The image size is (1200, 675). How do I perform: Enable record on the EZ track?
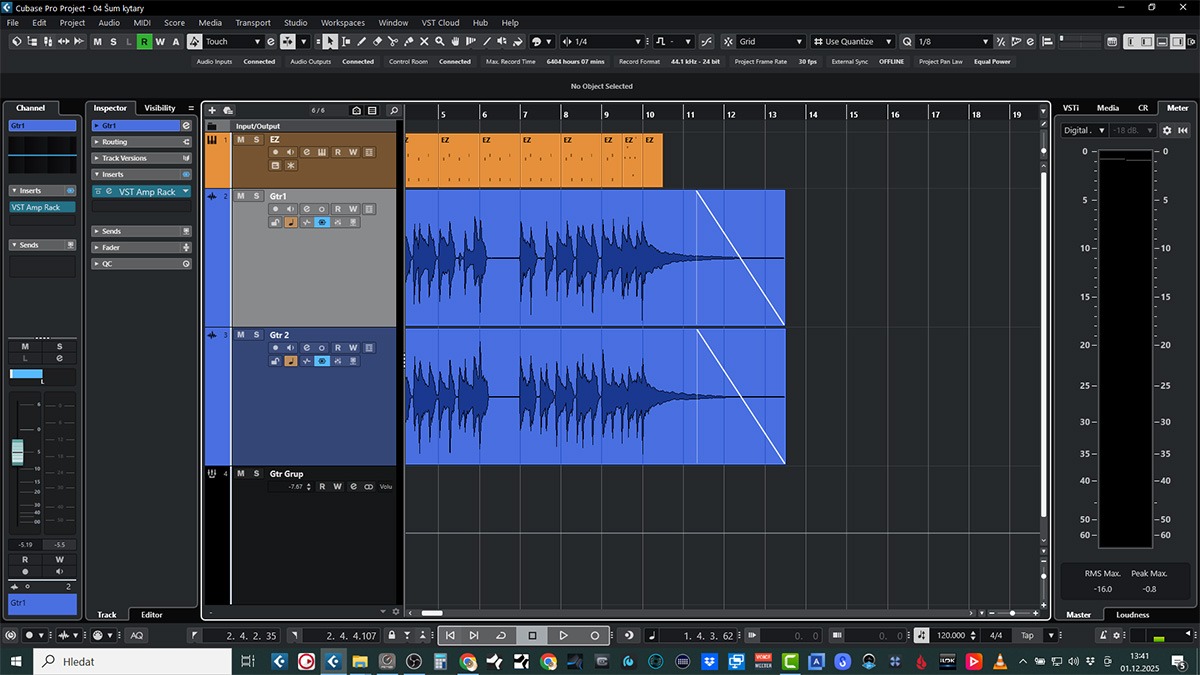point(276,152)
